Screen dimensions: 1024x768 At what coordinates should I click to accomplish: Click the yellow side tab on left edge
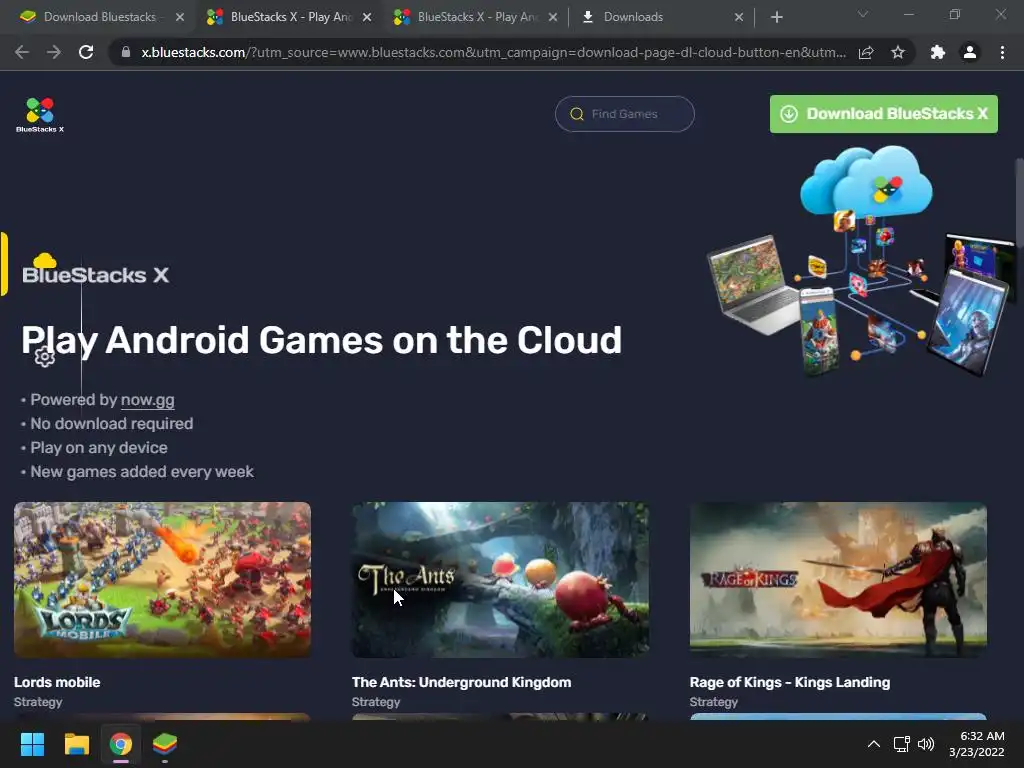point(4,264)
